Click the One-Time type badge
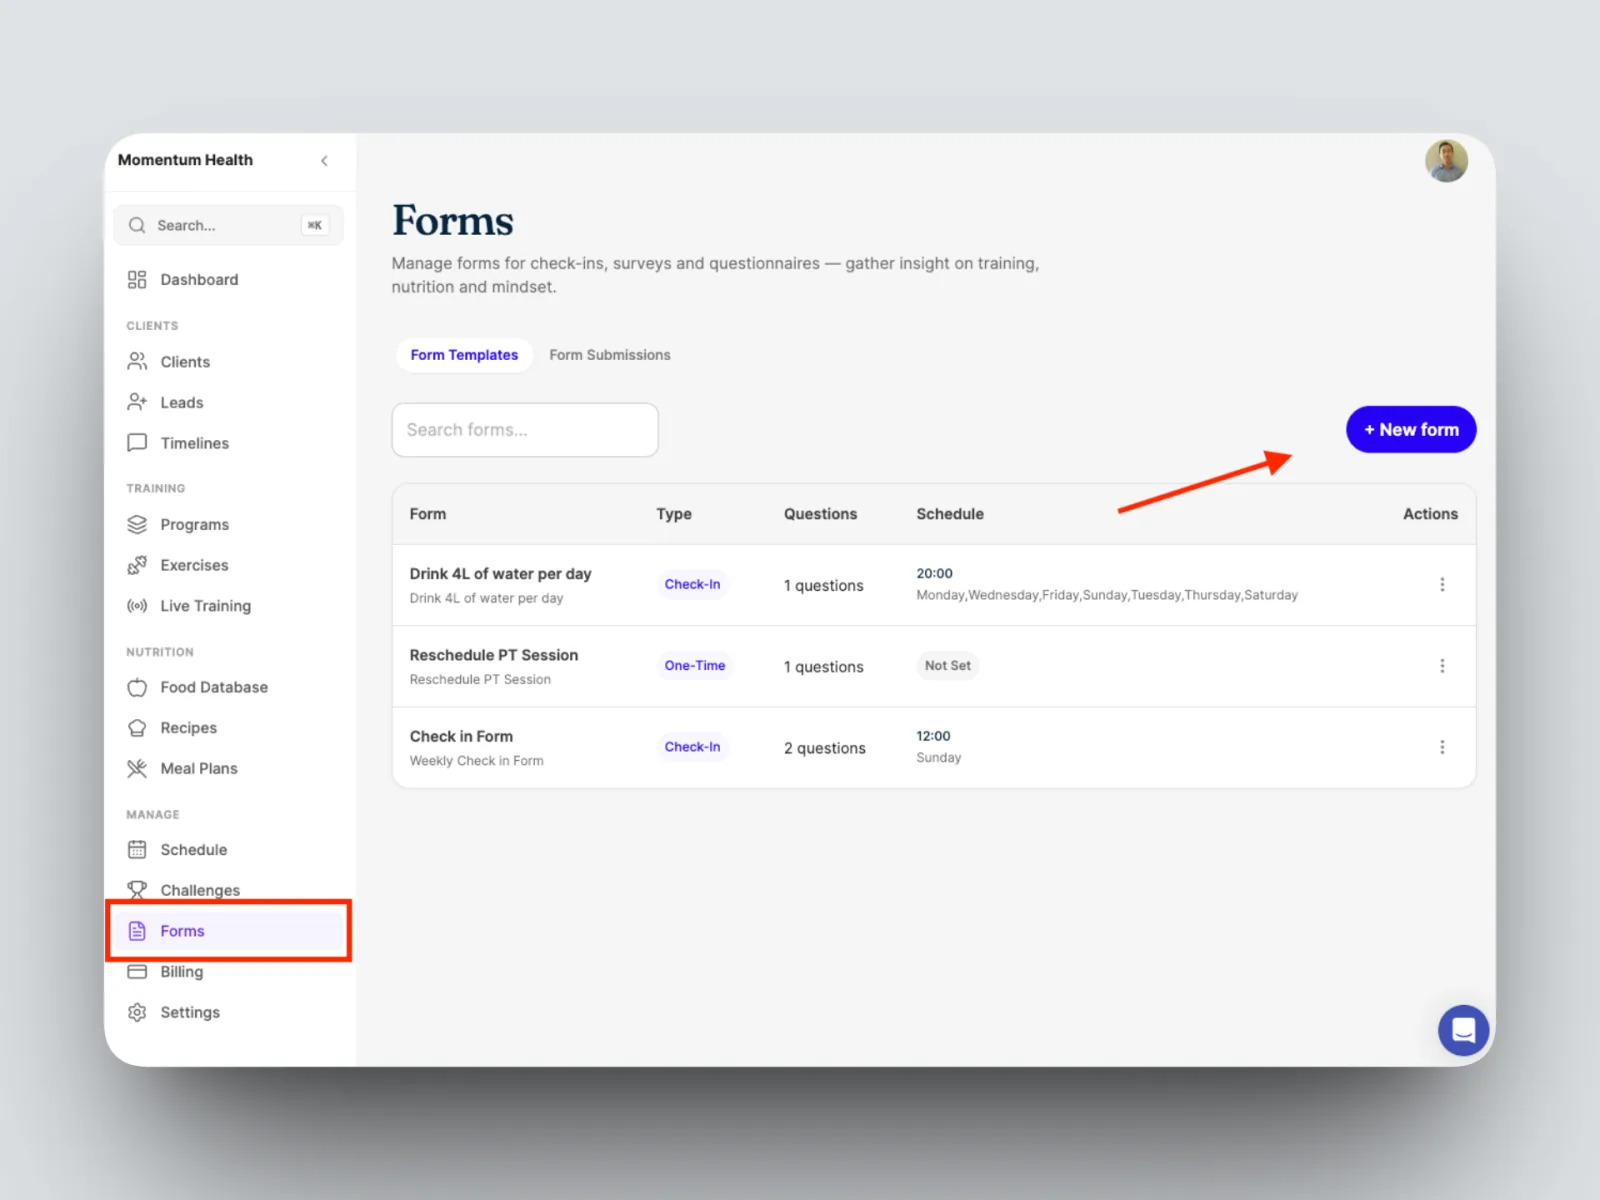Screen dimensions: 1600x1200 tap(695, 666)
